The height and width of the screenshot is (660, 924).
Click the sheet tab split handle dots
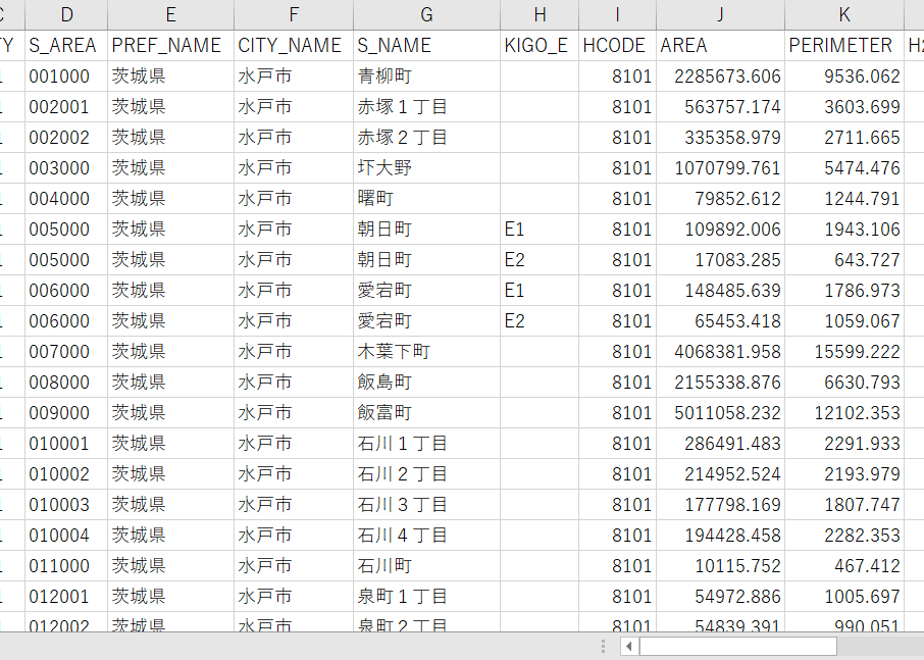pyautogui.click(x=603, y=646)
